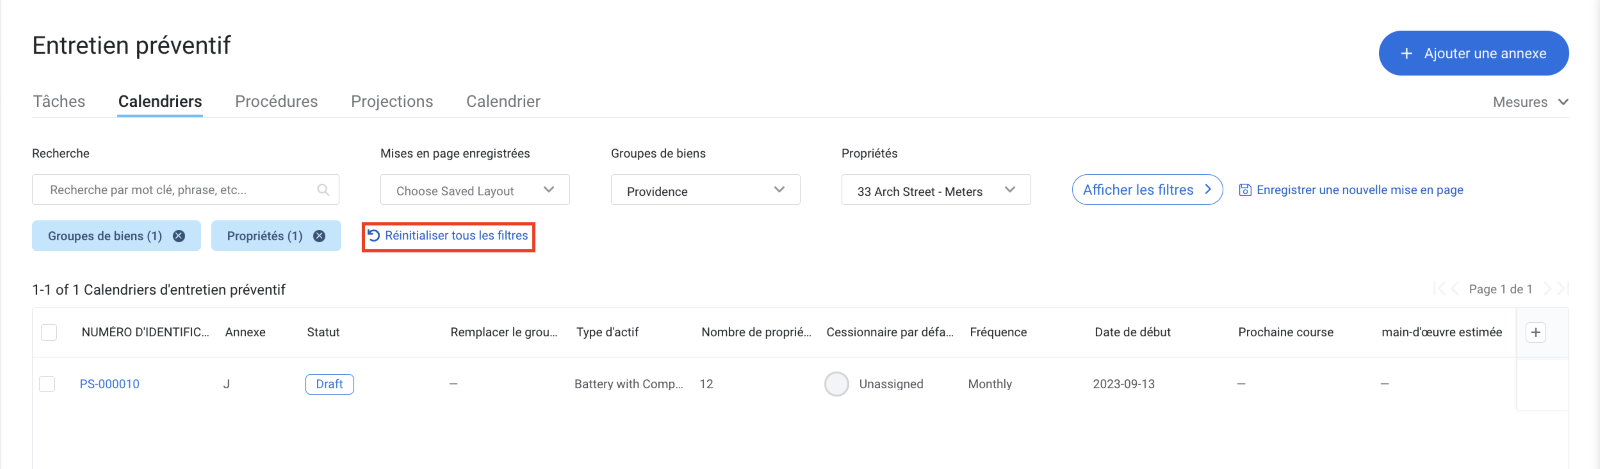
Task: Remove the Groupes de biens filter chip
Action: click(x=179, y=236)
